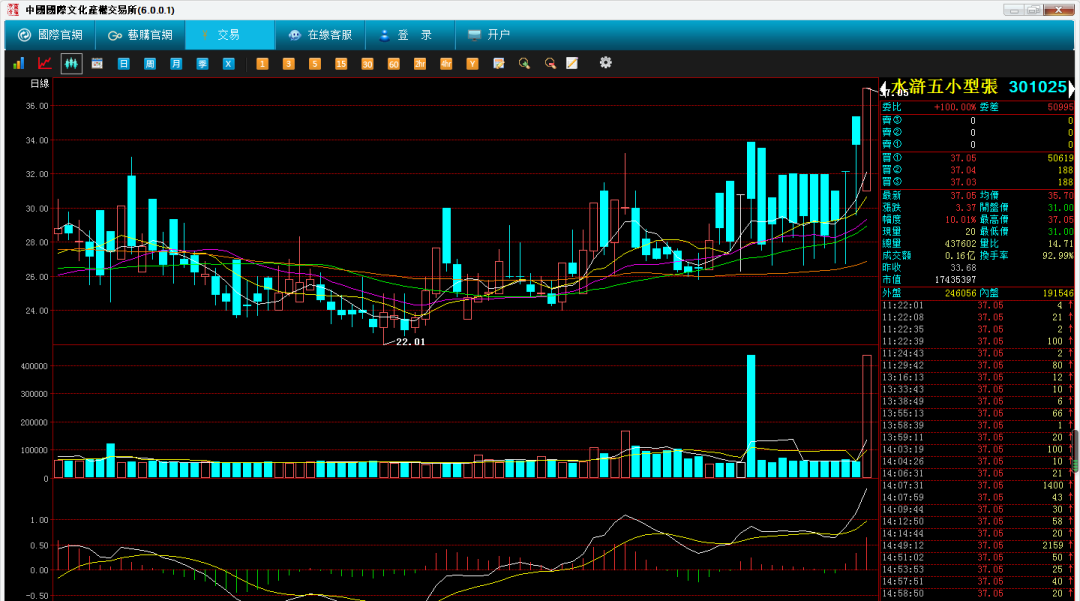Viewport: 1080px width, 601px height.
Task: Click the 幅度 value 10.01%
Action: click(960, 220)
